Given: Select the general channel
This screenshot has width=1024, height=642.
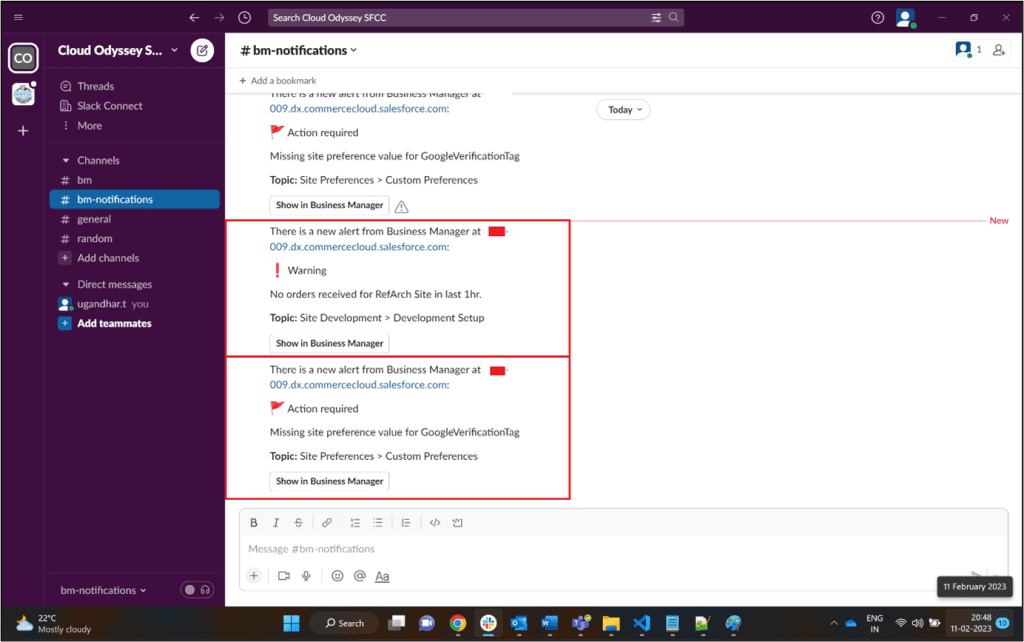Looking at the screenshot, I should click(x=94, y=219).
